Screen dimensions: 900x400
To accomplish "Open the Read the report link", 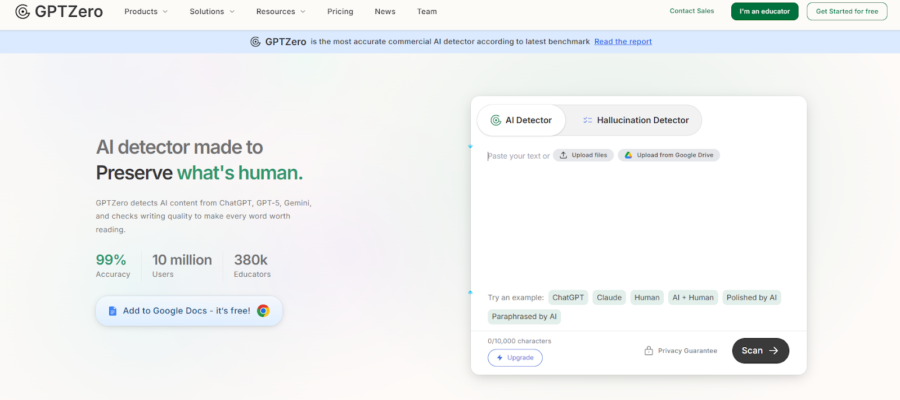I will point(622,42).
